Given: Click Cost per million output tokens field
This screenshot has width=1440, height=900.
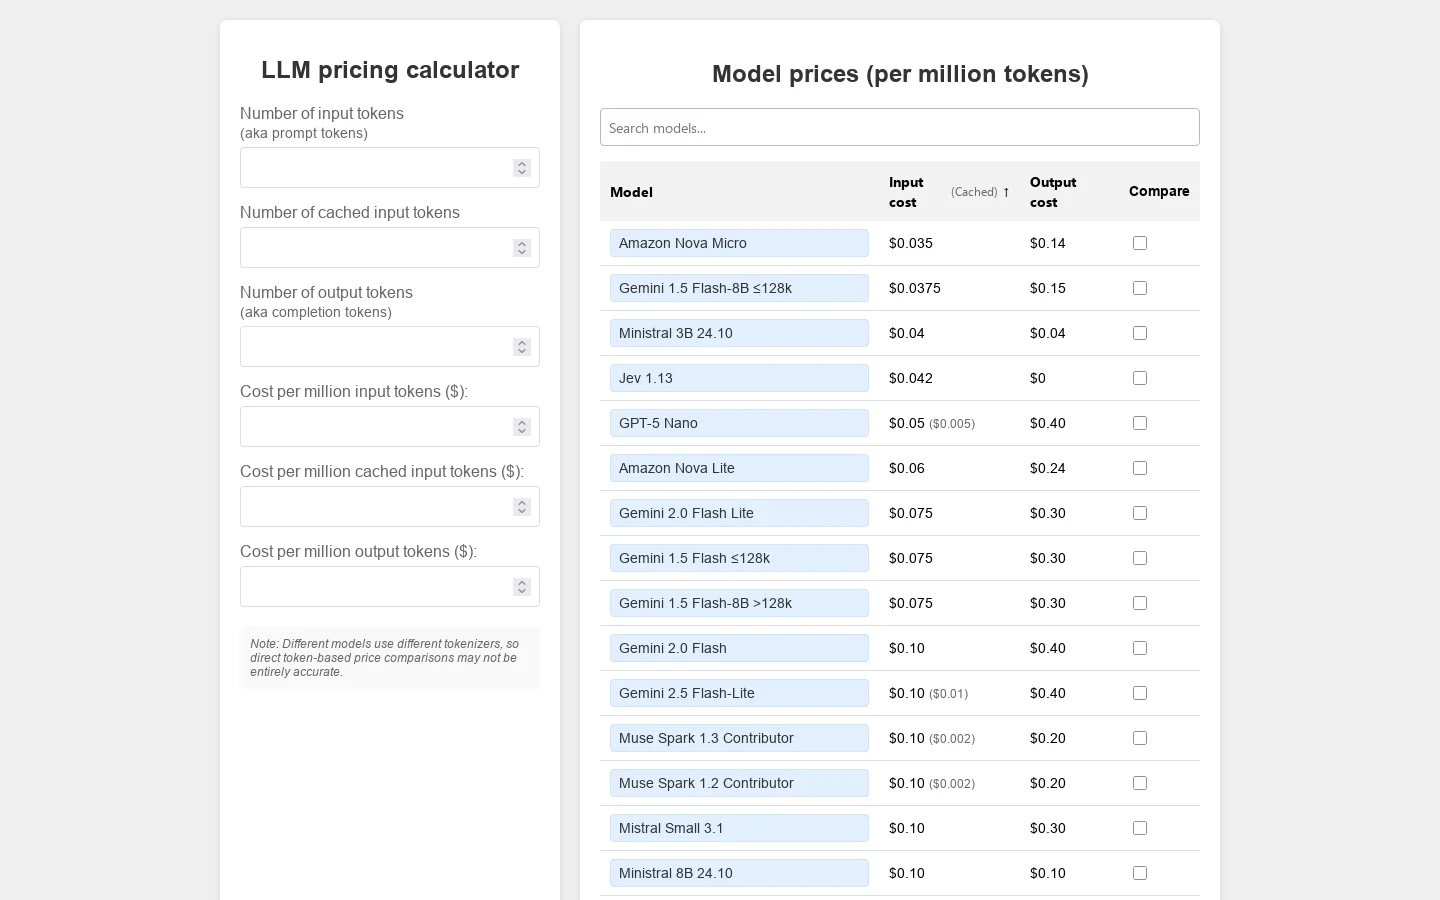Looking at the screenshot, I should 390,587.
